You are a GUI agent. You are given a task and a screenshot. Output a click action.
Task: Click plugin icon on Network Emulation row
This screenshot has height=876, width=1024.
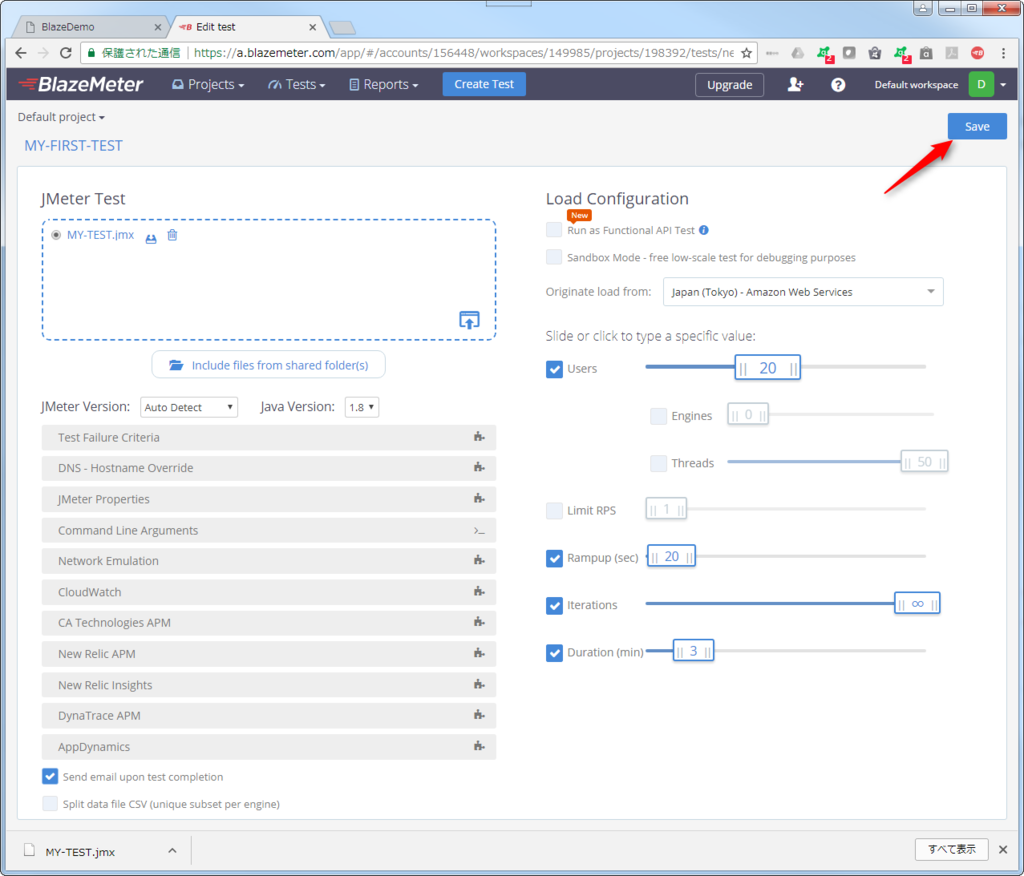coord(479,560)
